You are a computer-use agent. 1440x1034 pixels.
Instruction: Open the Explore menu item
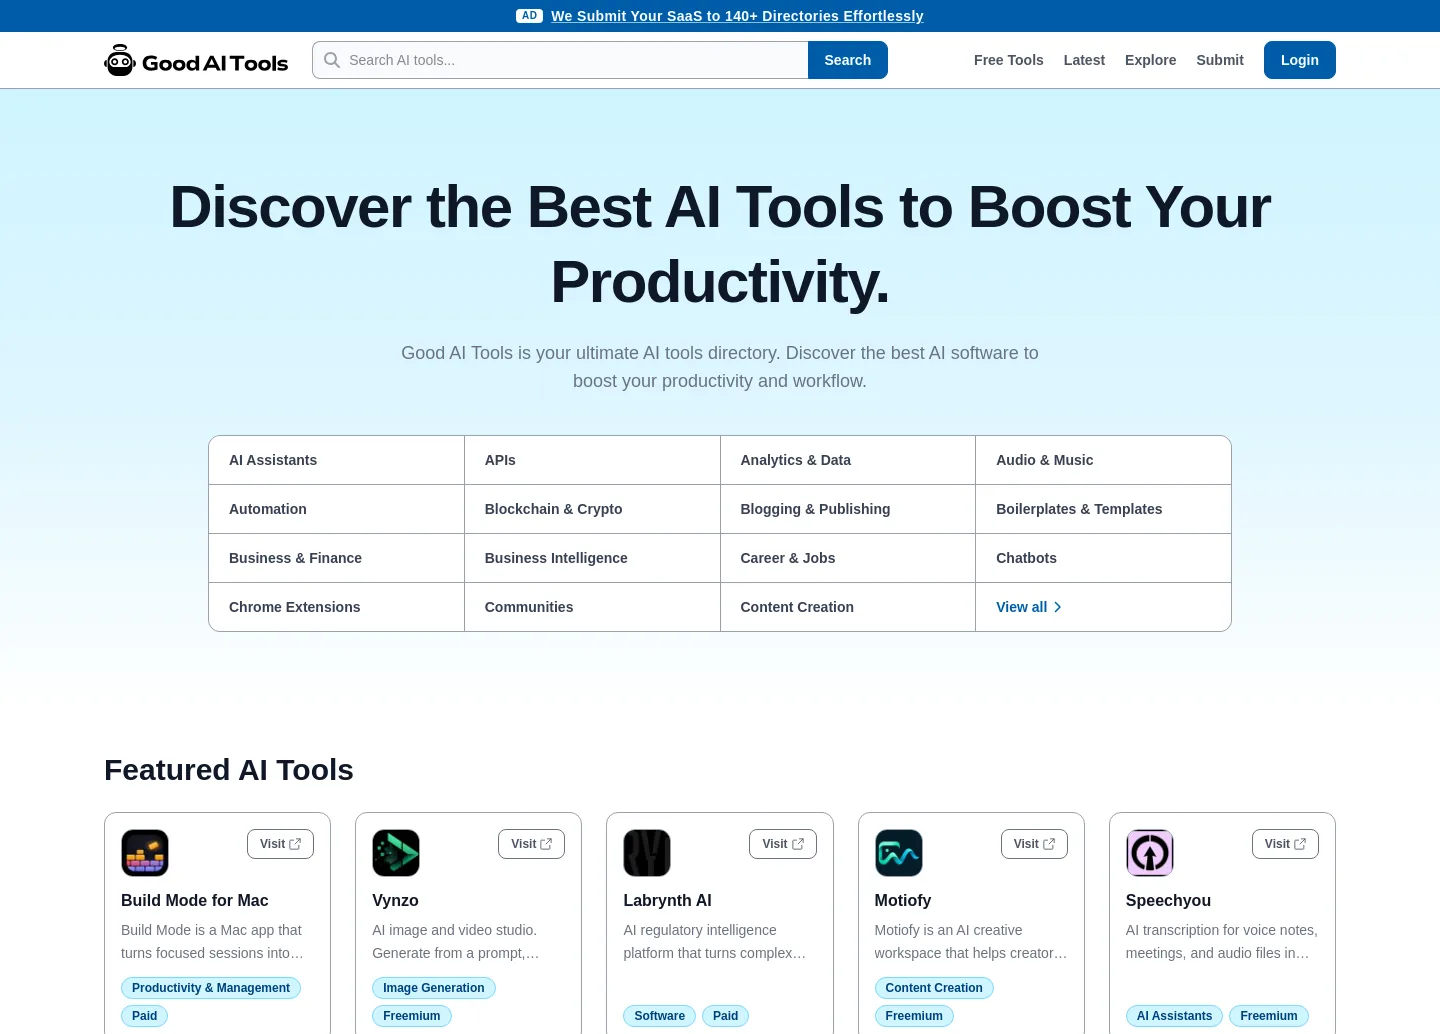1151,60
